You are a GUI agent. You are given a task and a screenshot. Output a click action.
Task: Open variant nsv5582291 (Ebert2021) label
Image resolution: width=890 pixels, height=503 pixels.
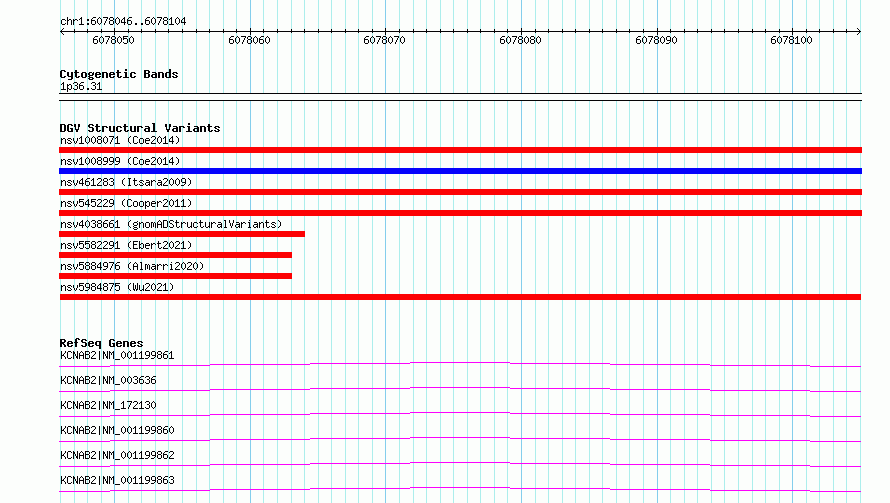click(126, 245)
